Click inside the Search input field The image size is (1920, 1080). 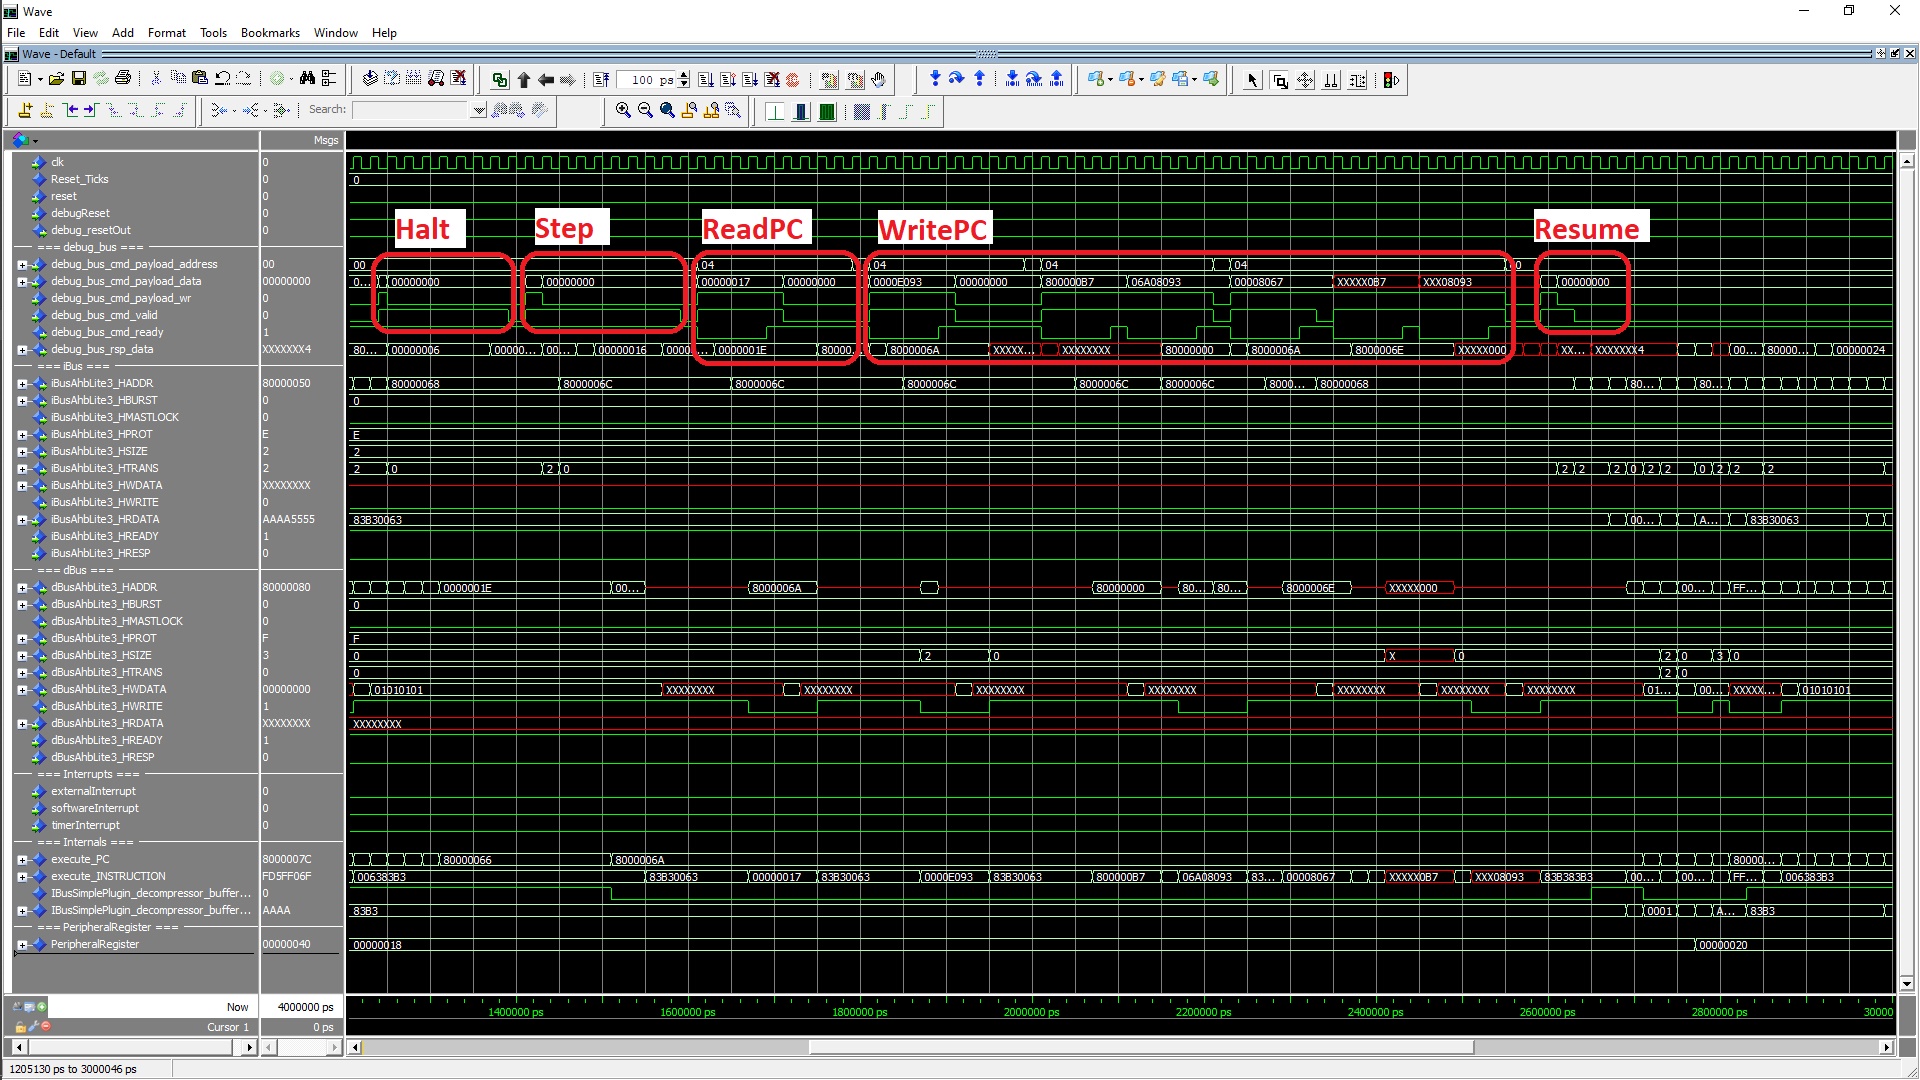tap(410, 110)
